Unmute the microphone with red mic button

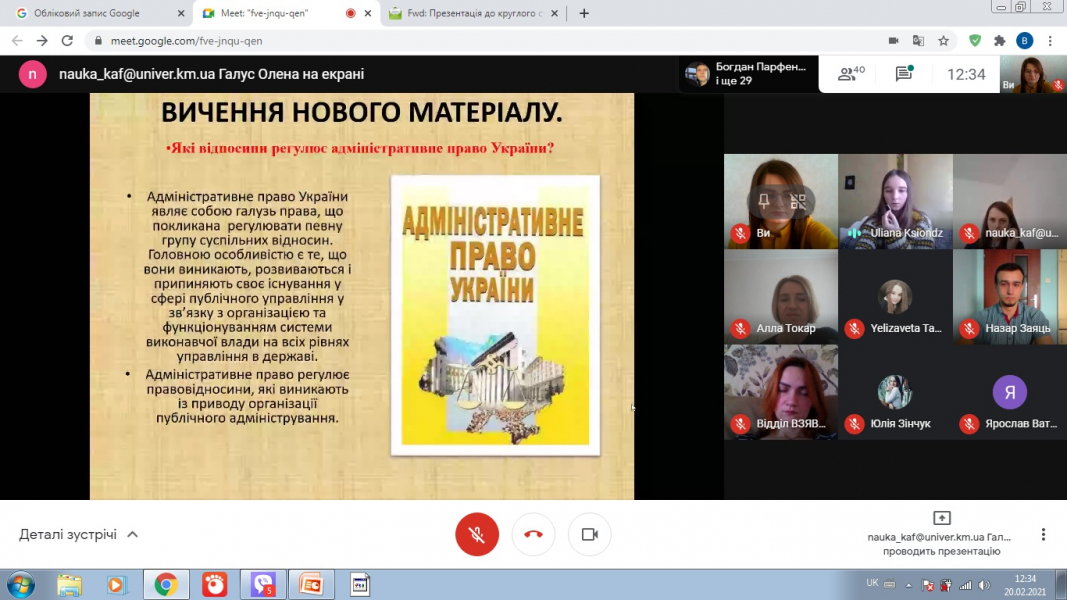click(477, 535)
